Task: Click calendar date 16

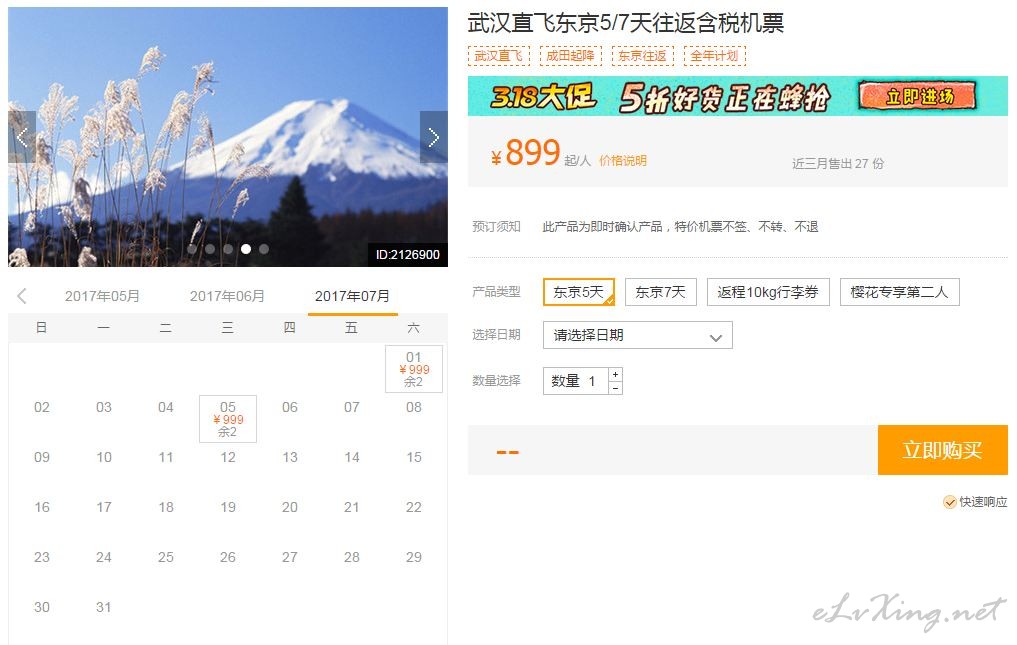Action: [42, 507]
